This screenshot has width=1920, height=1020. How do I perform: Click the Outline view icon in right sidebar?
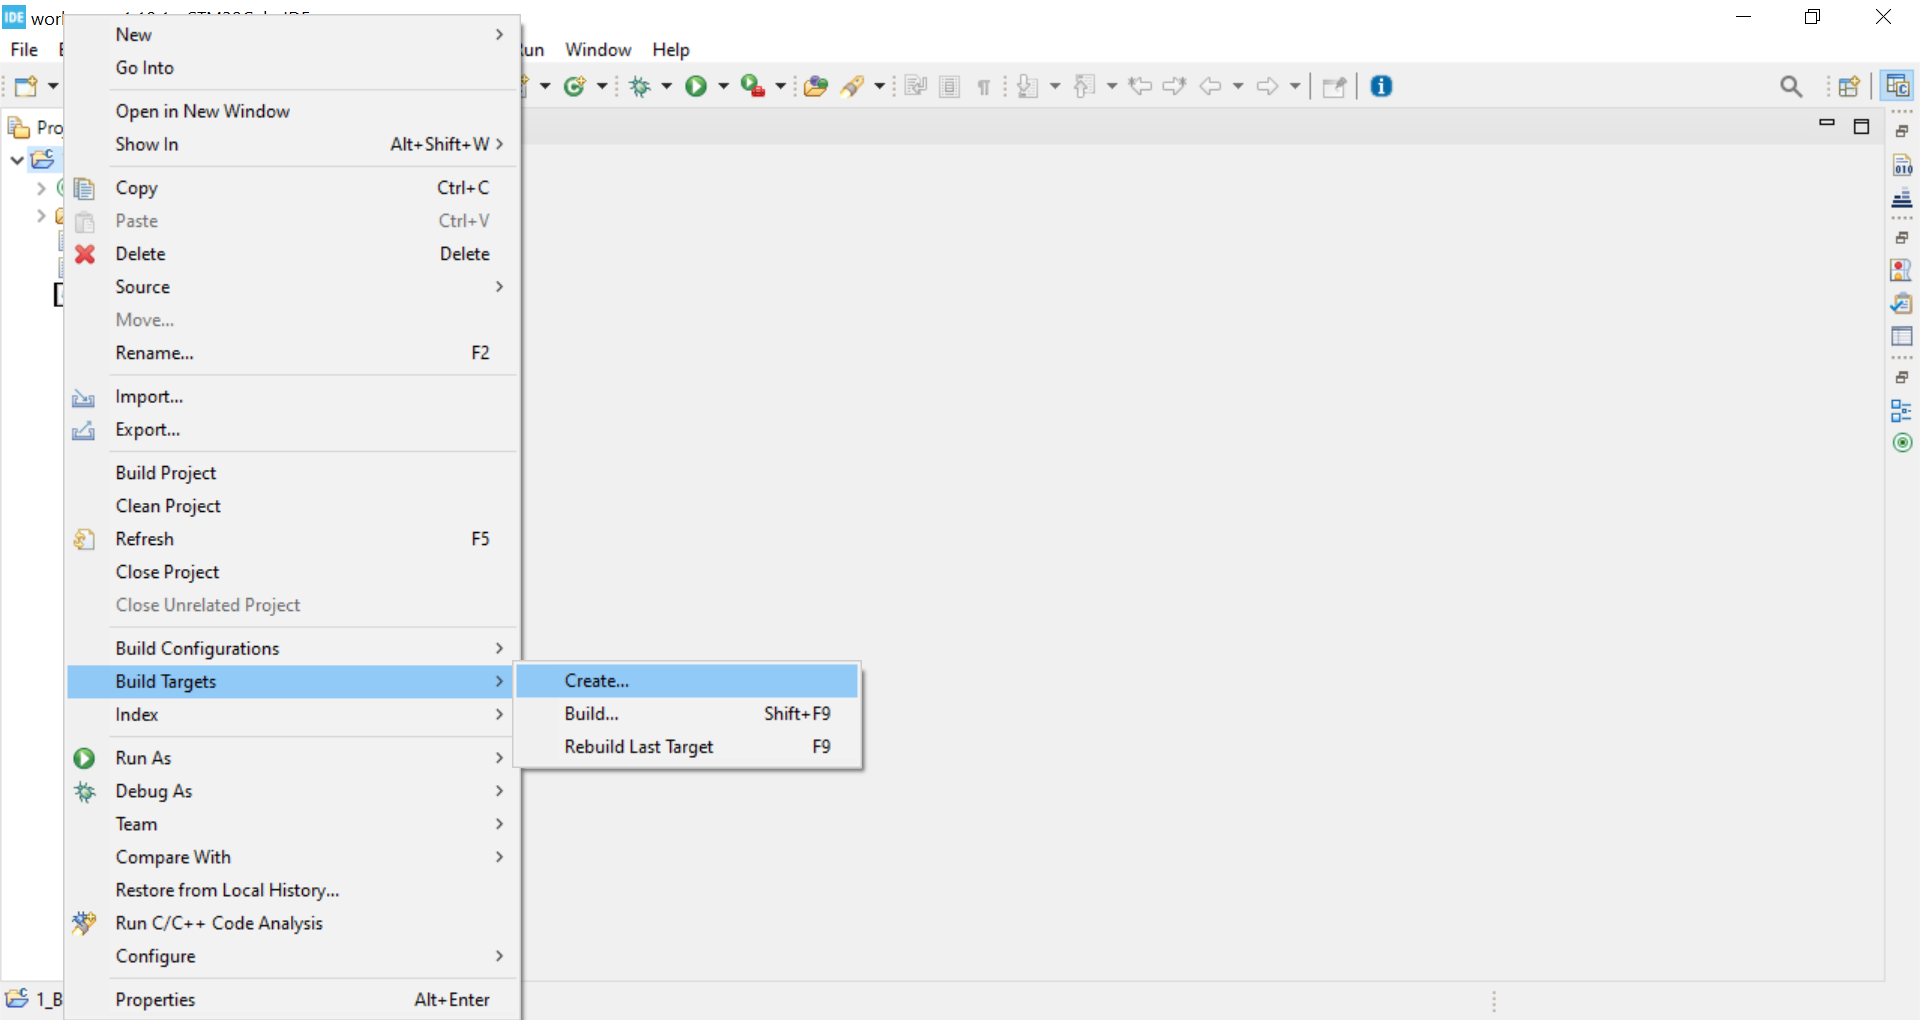(x=1901, y=410)
